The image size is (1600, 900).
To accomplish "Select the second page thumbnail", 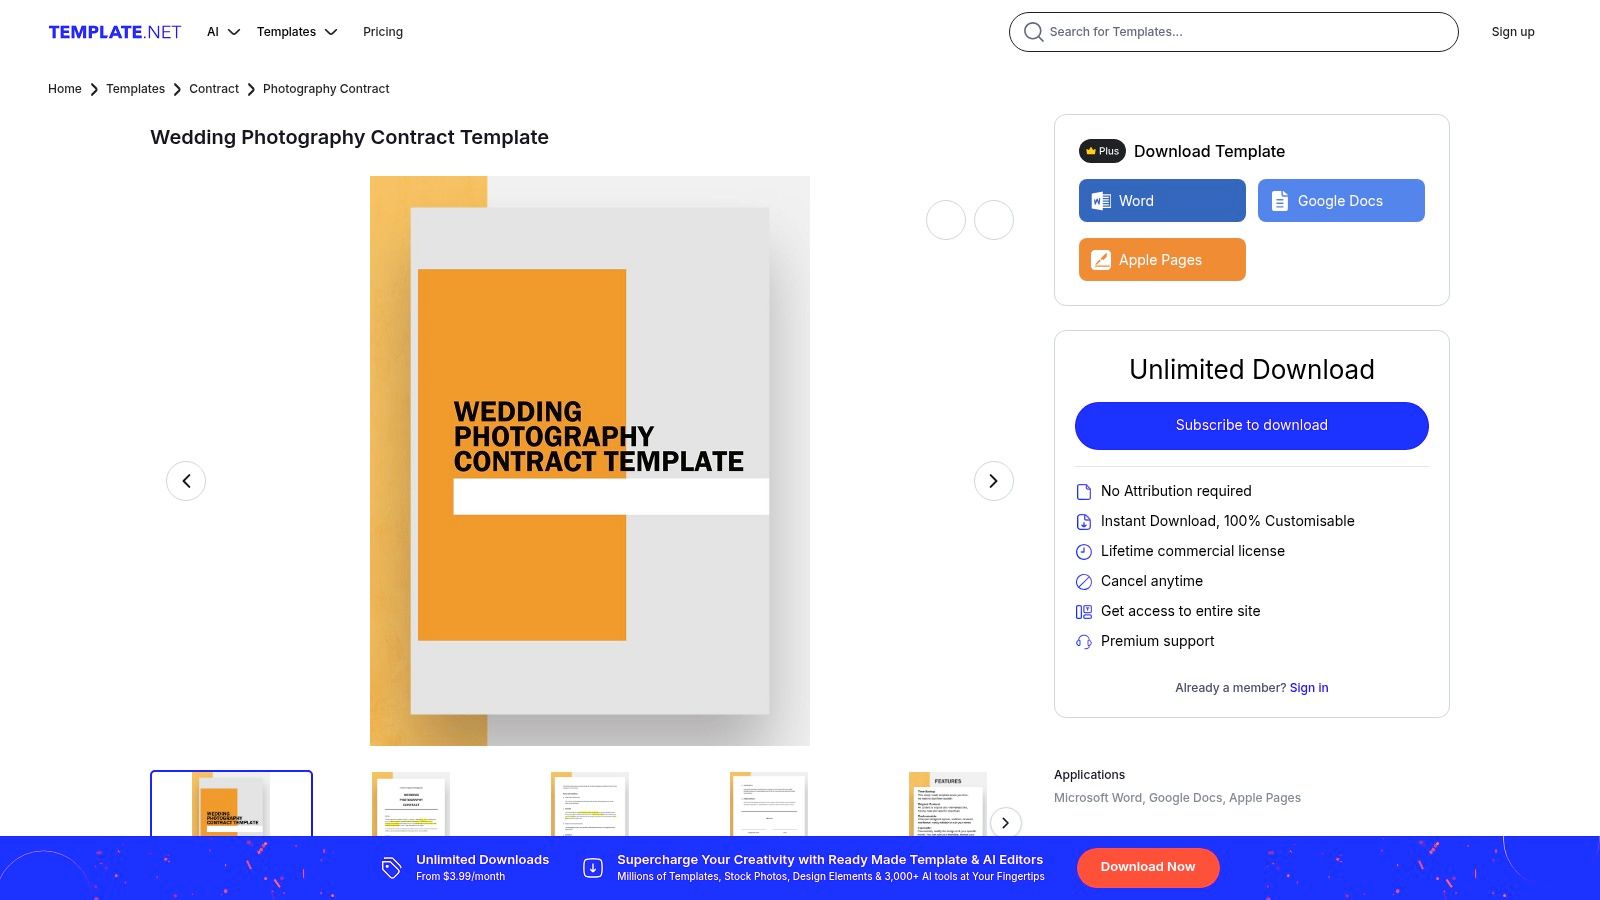I will tap(410, 804).
